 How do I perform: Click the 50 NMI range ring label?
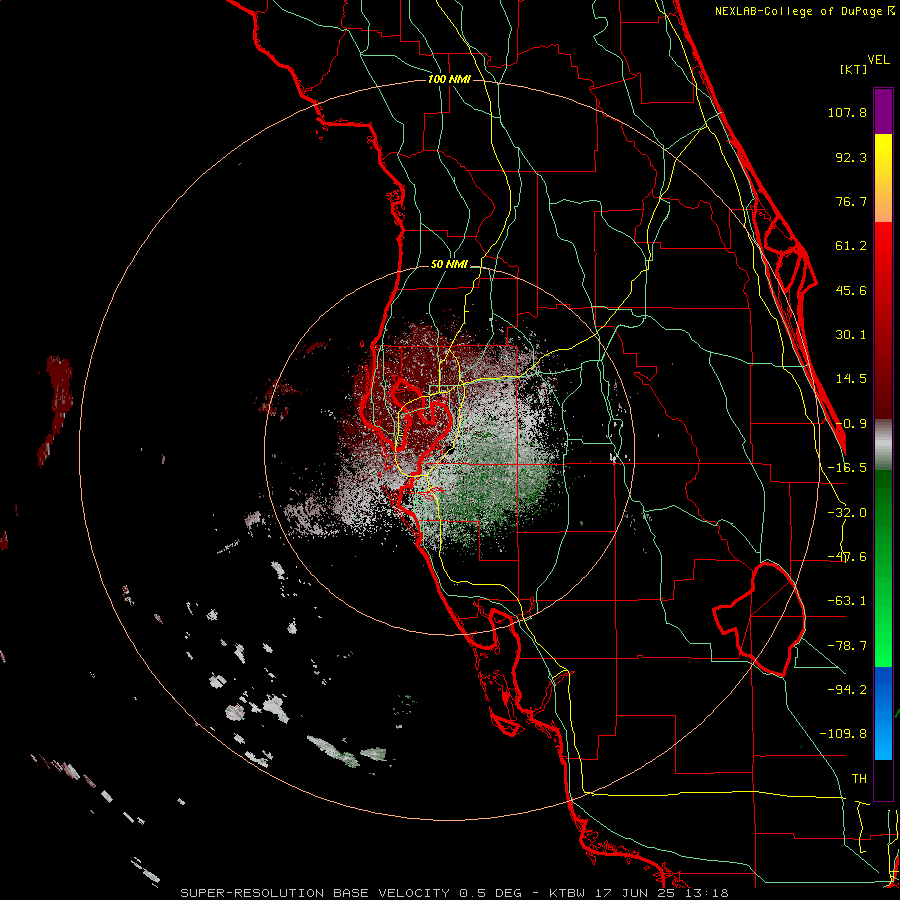pyautogui.click(x=449, y=265)
